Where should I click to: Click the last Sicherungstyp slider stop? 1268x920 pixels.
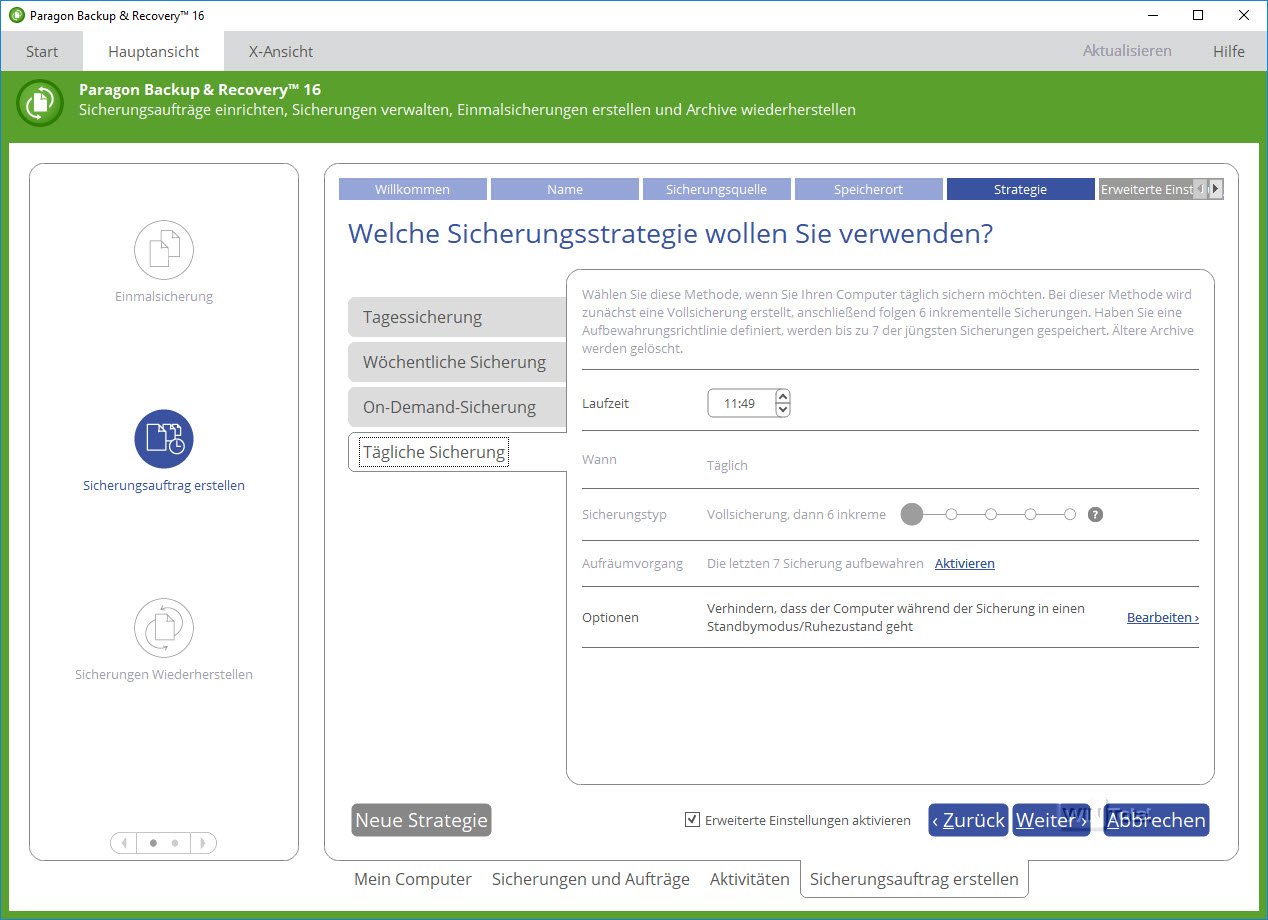(x=1070, y=515)
